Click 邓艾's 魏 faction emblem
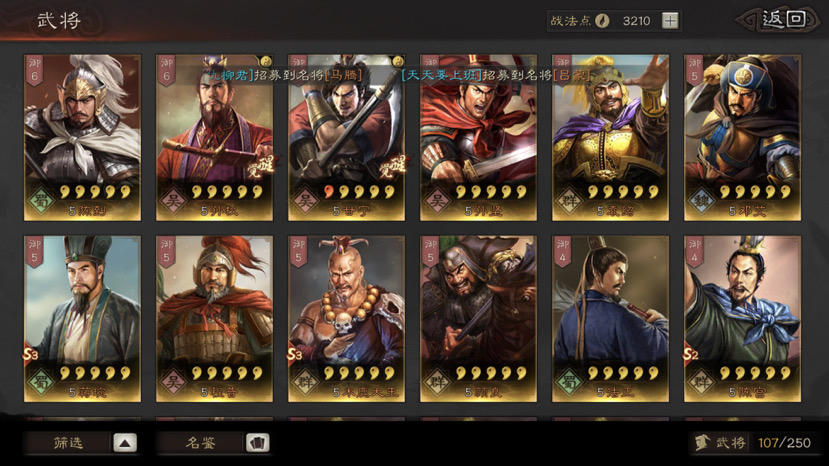Image resolution: width=829 pixels, height=466 pixels. click(x=702, y=200)
